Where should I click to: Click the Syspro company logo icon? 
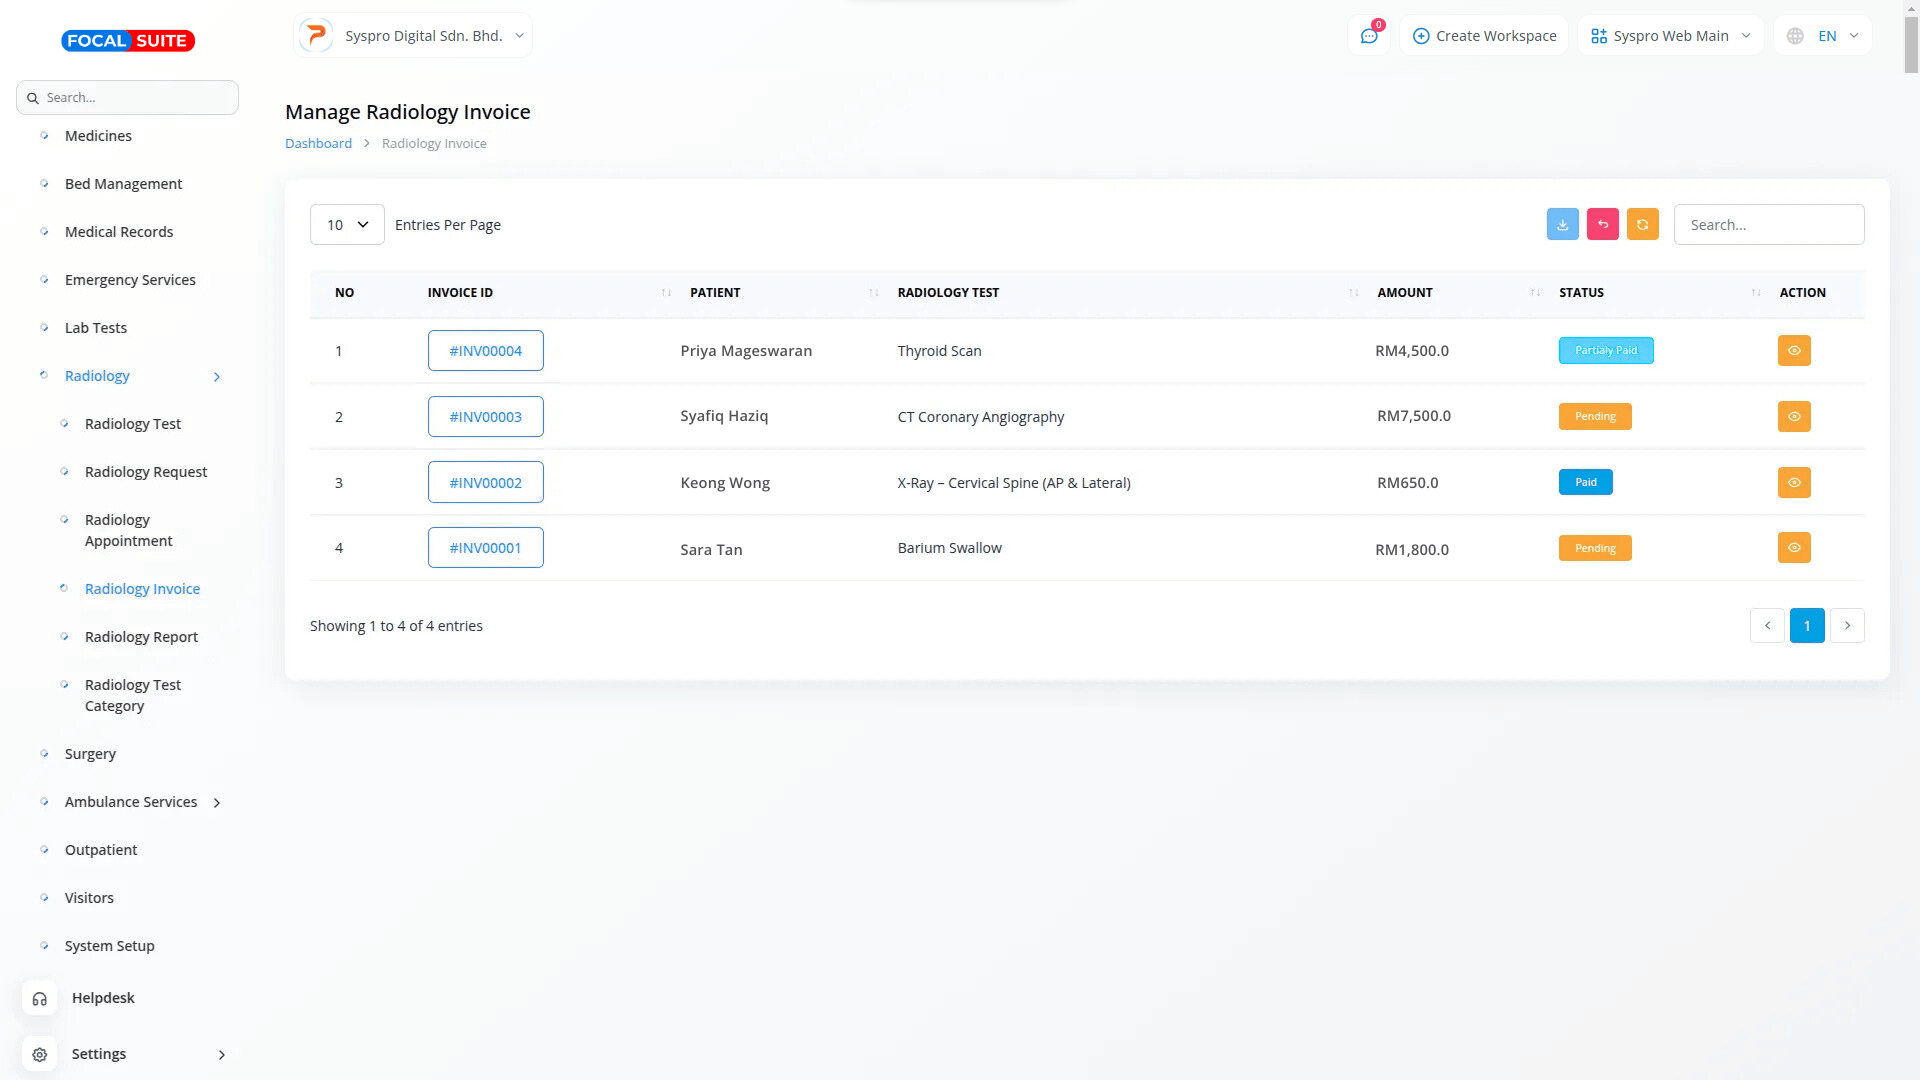point(316,36)
